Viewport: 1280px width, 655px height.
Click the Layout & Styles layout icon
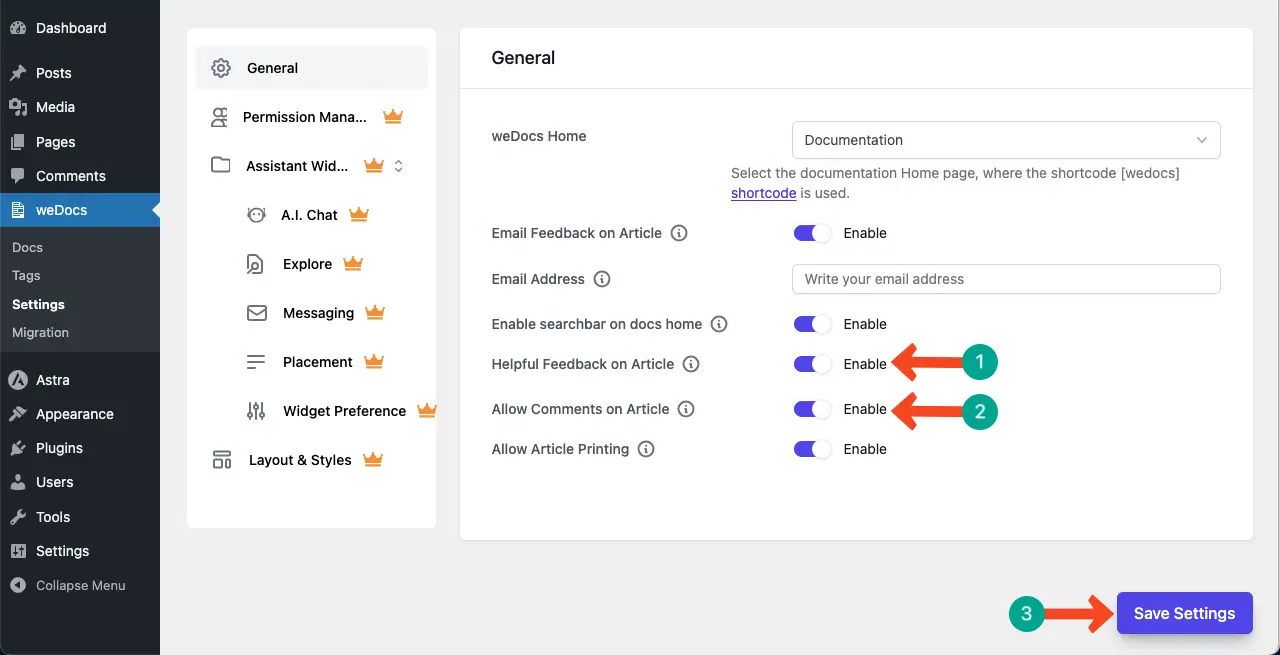coord(222,460)
